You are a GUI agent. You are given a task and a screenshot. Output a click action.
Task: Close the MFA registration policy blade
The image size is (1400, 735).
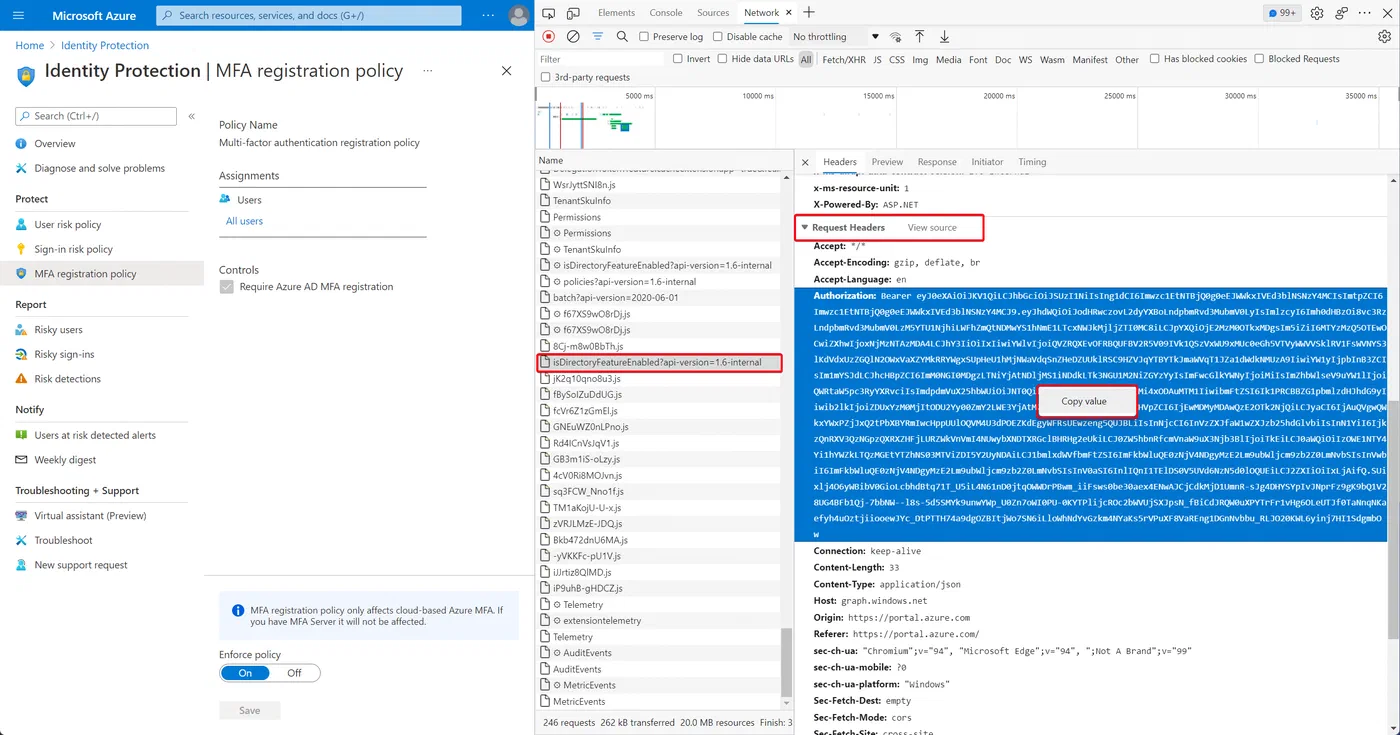tap(506, 71)
